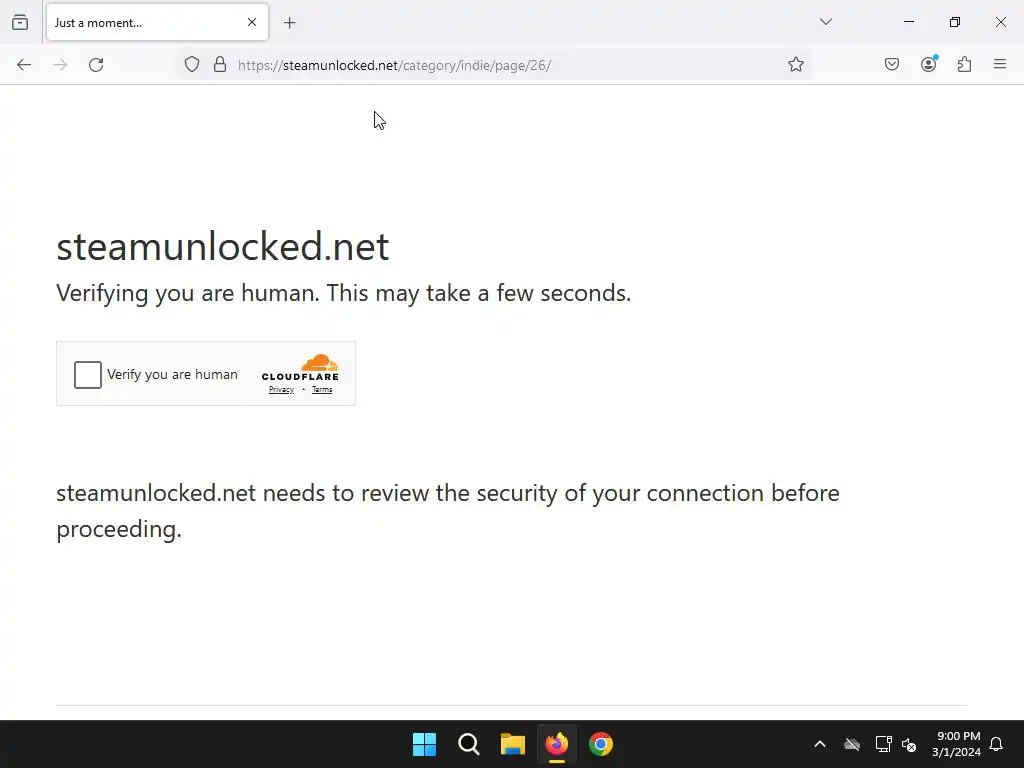Select the Just a moment tab
1024x768 pixels.
(140, 22)
